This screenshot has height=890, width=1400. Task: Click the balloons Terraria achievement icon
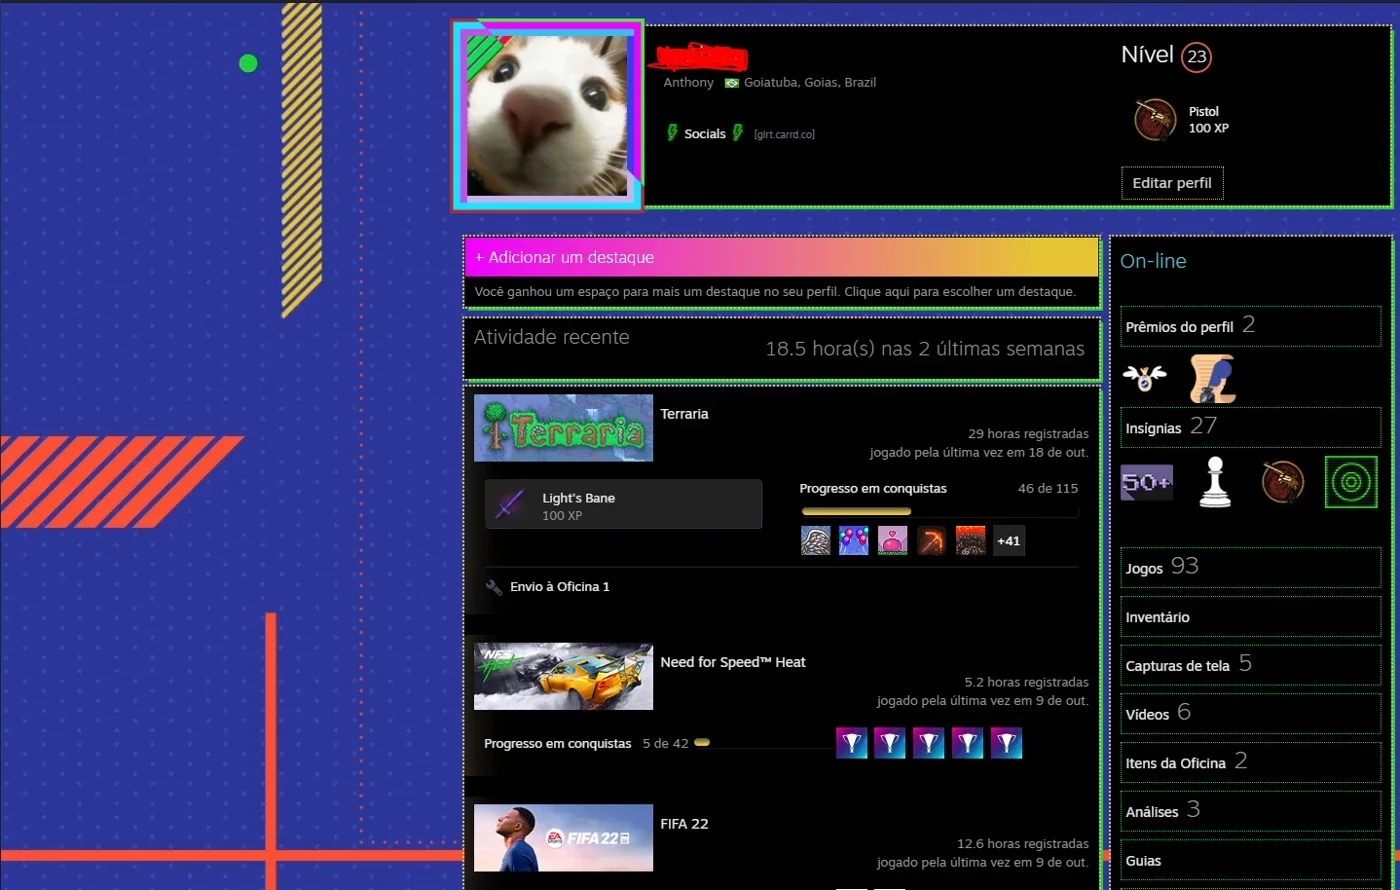tap(854, 541)
